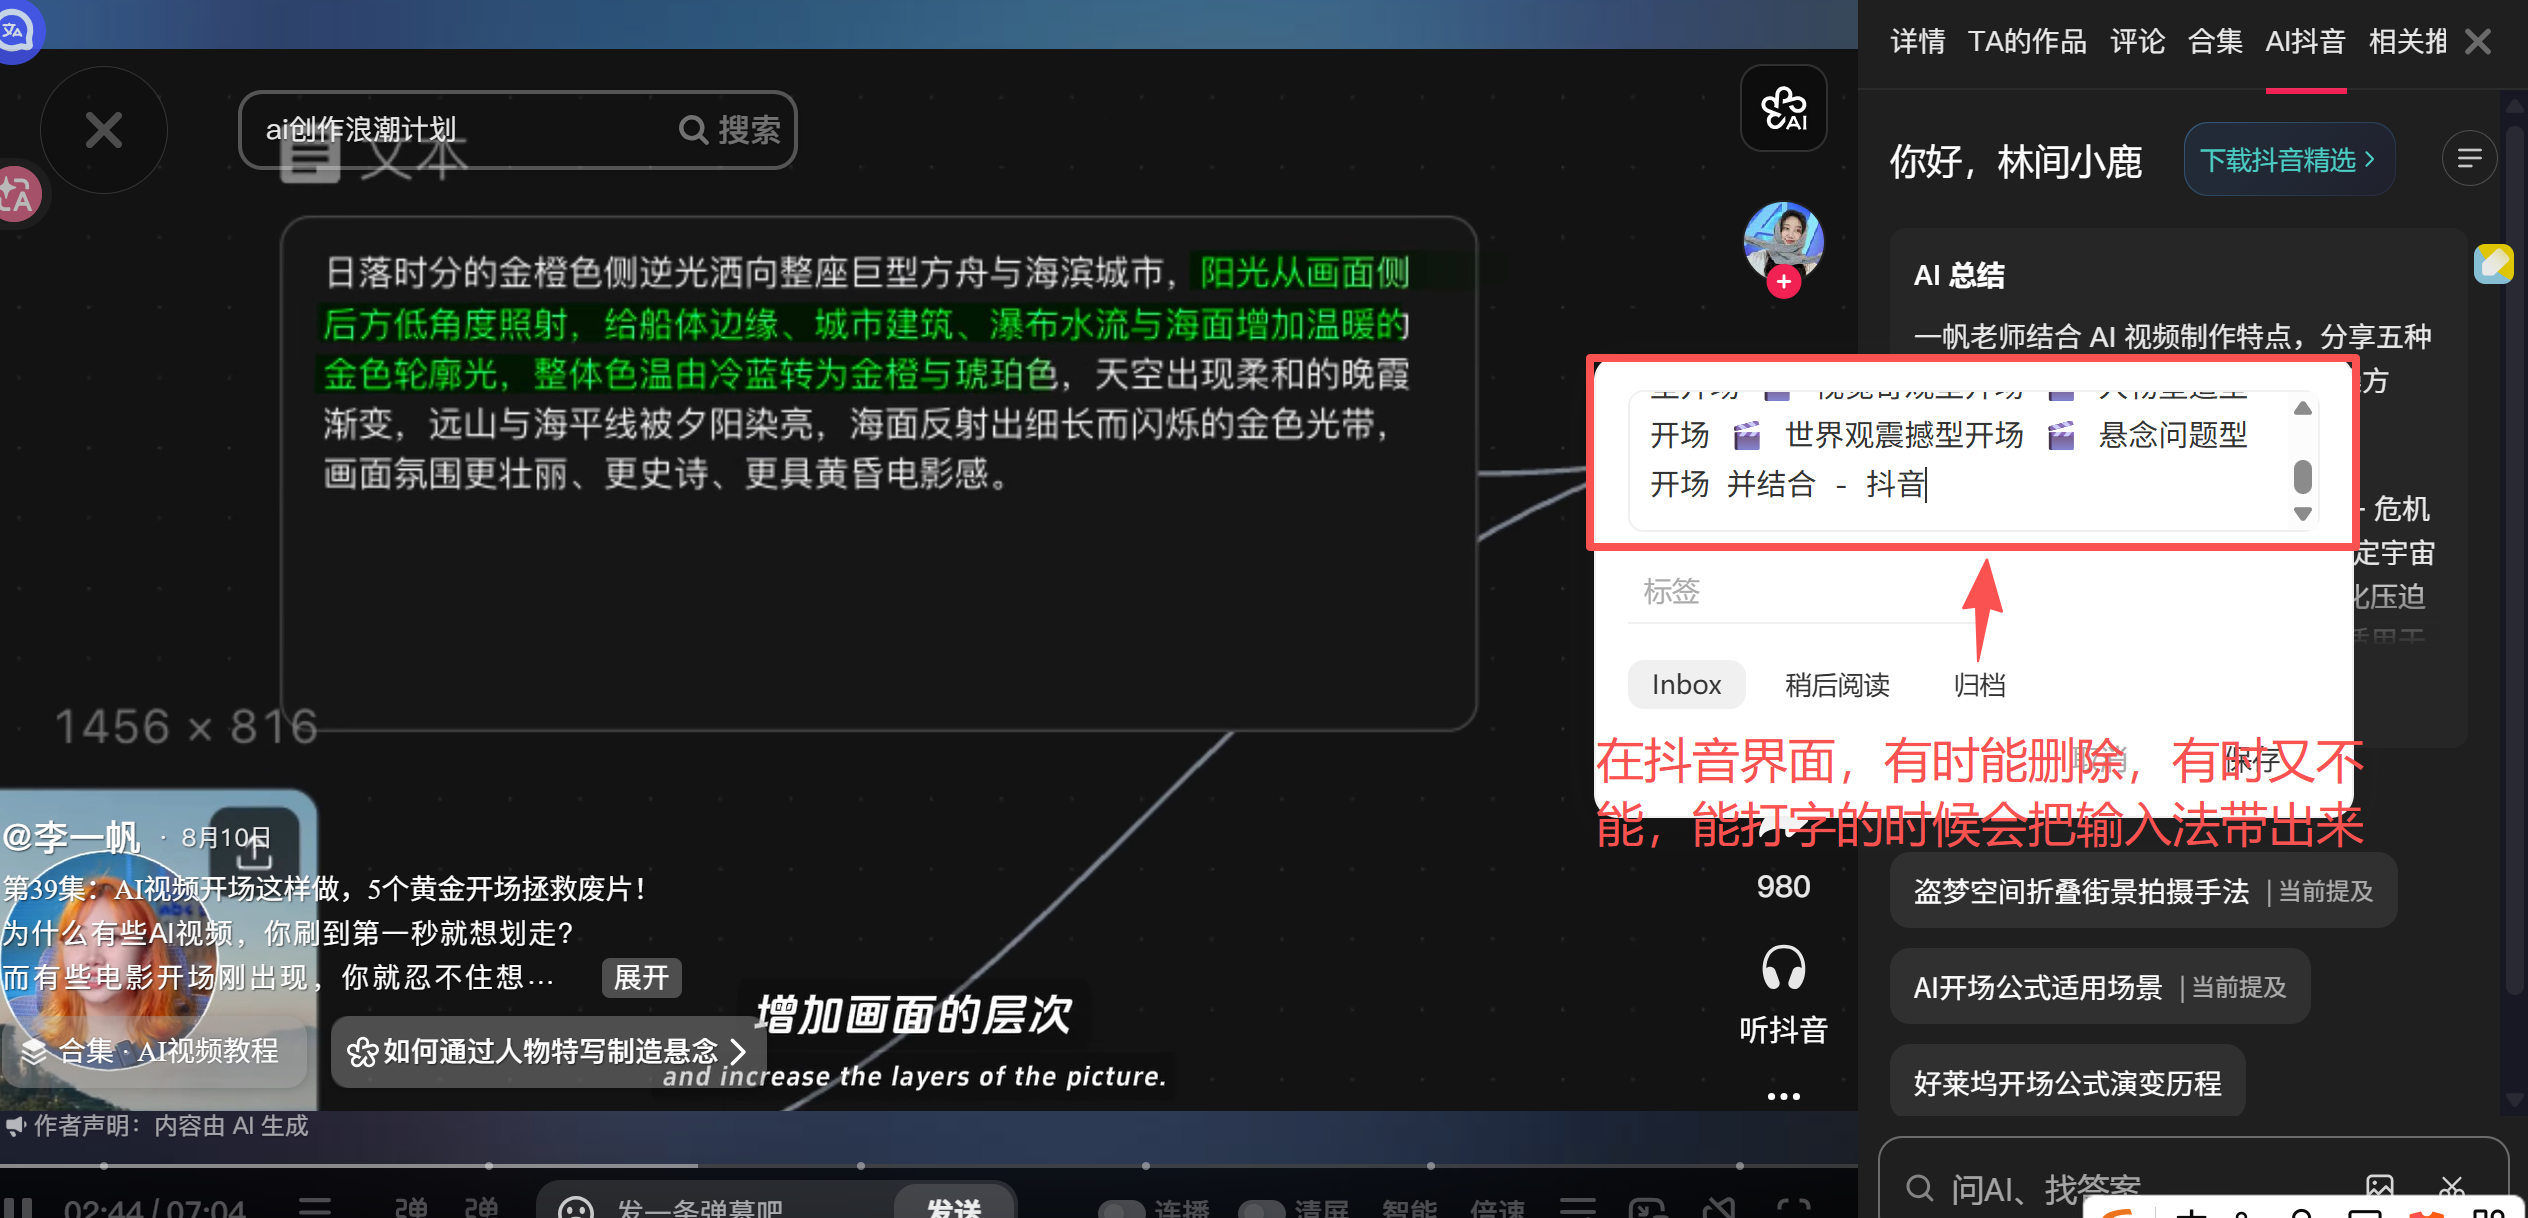The height and width of the screenshot is (1218, 2528).
Task: Open the AI panel history list icon
Action: pyautogui.click(x=2469, y=159)
